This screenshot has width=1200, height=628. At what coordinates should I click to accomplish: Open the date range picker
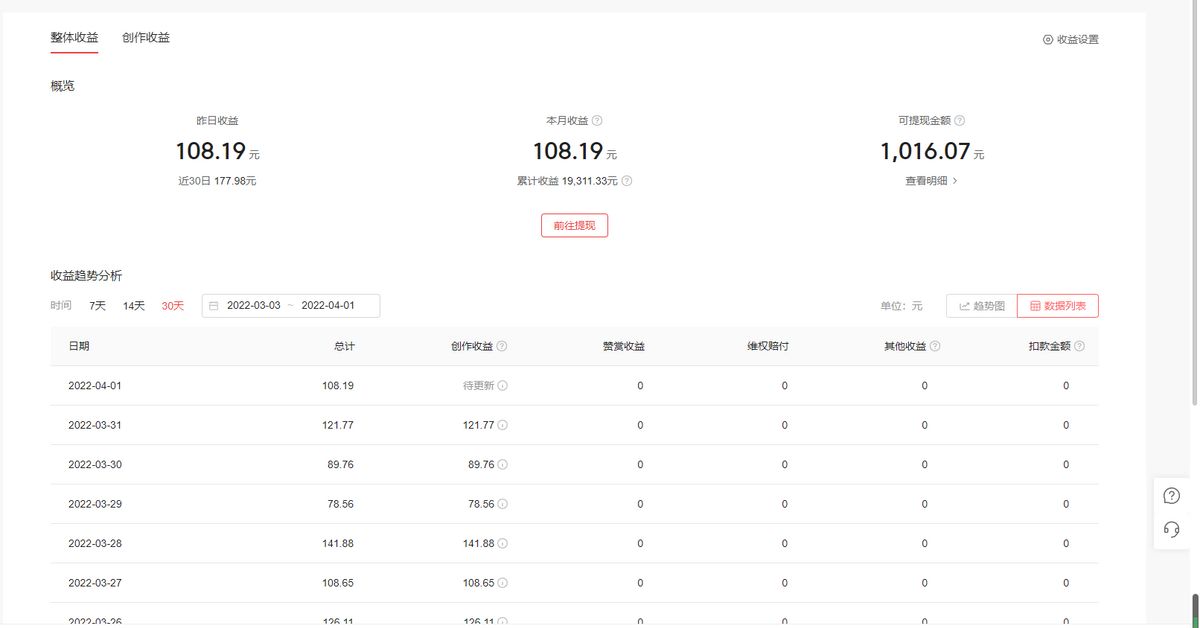point(291,306)
